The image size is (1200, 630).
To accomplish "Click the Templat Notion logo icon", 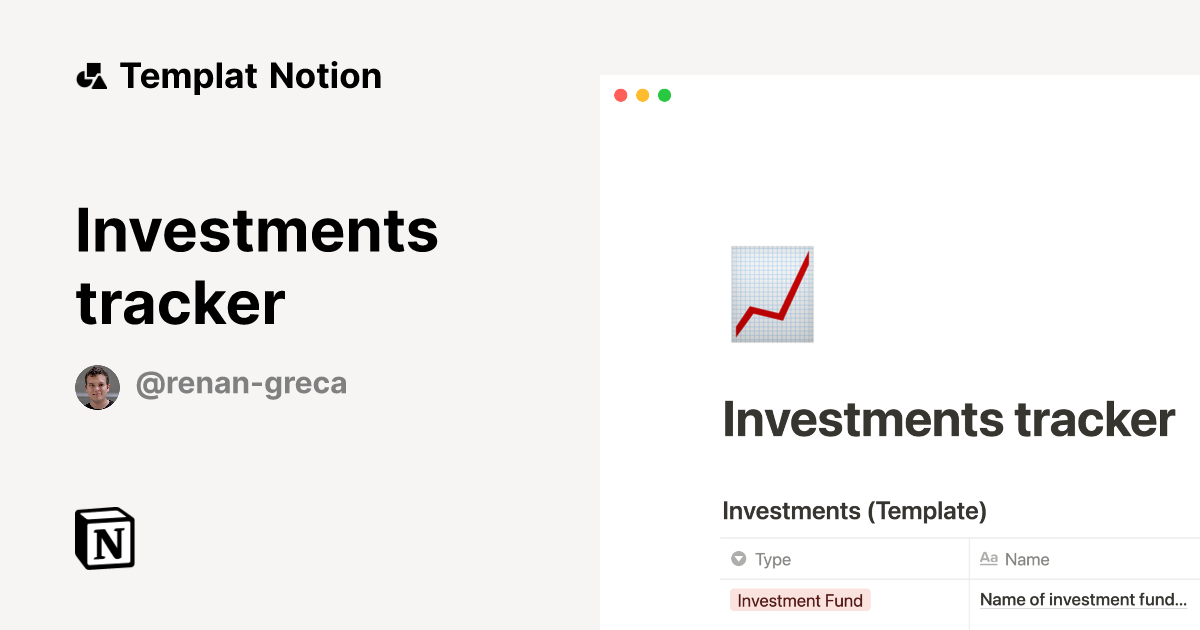I will (x=91, y=75).
